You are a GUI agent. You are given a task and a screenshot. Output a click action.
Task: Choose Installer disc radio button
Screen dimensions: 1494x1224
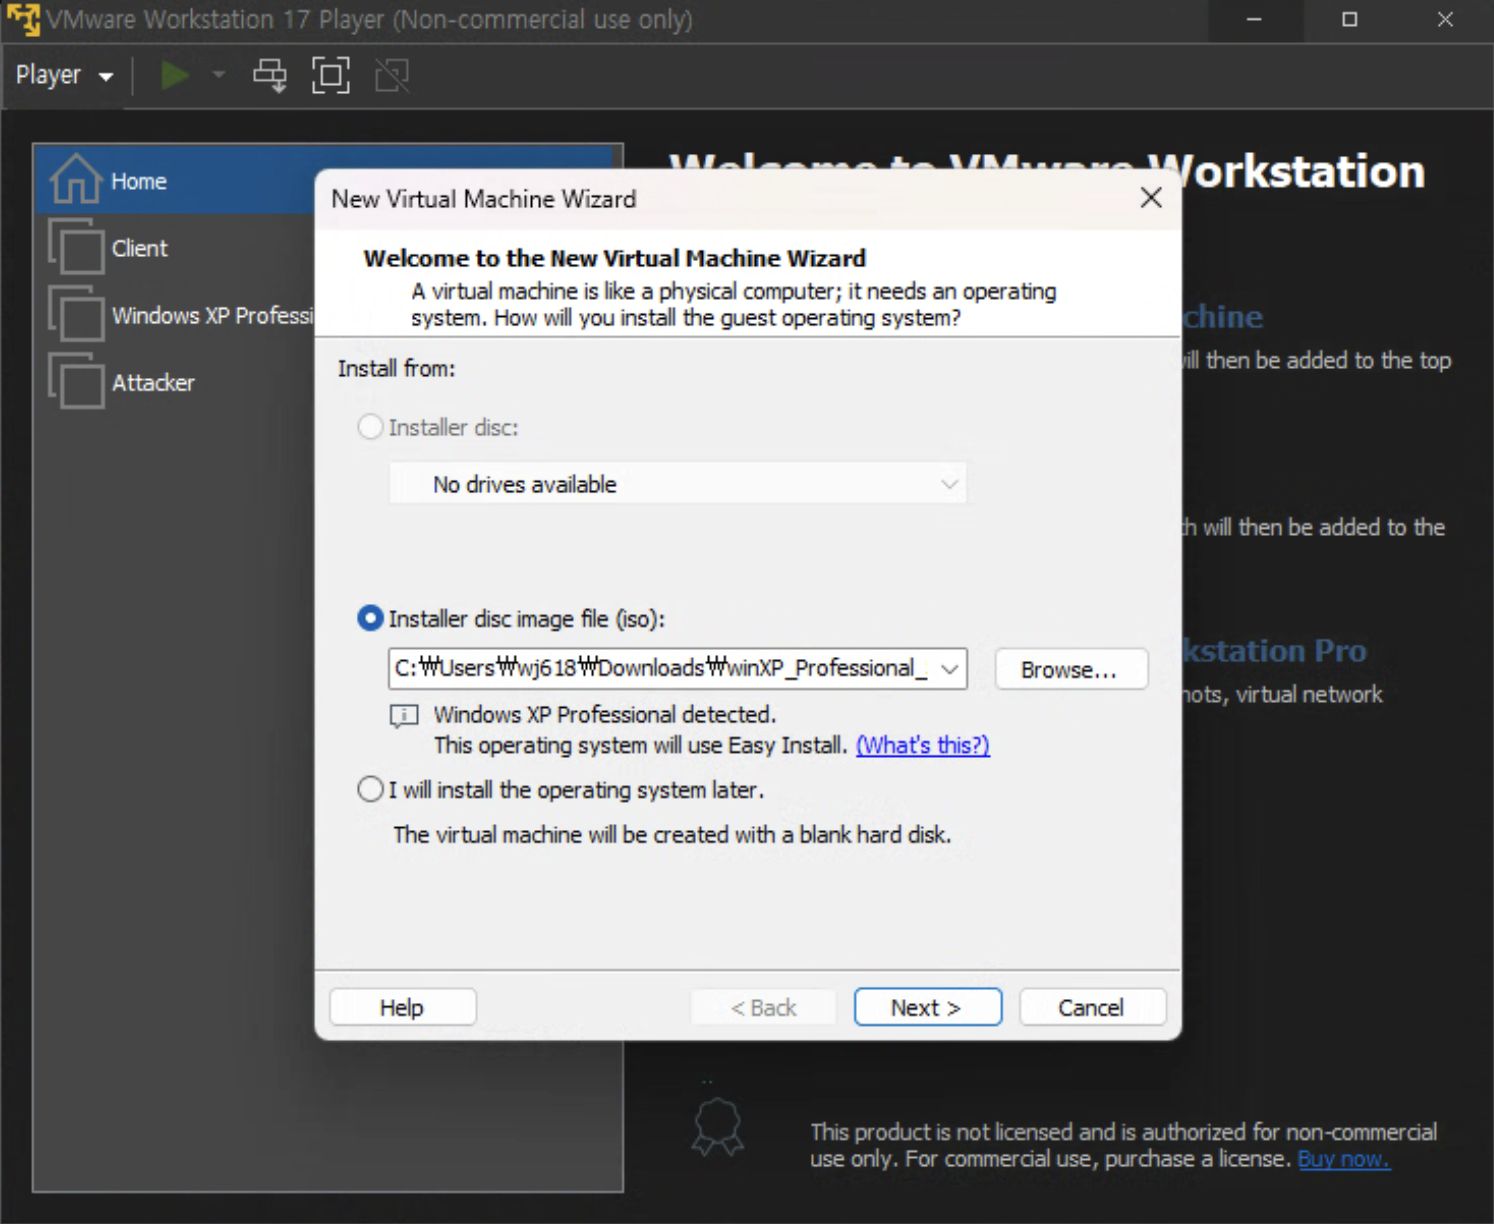(370, 427)
